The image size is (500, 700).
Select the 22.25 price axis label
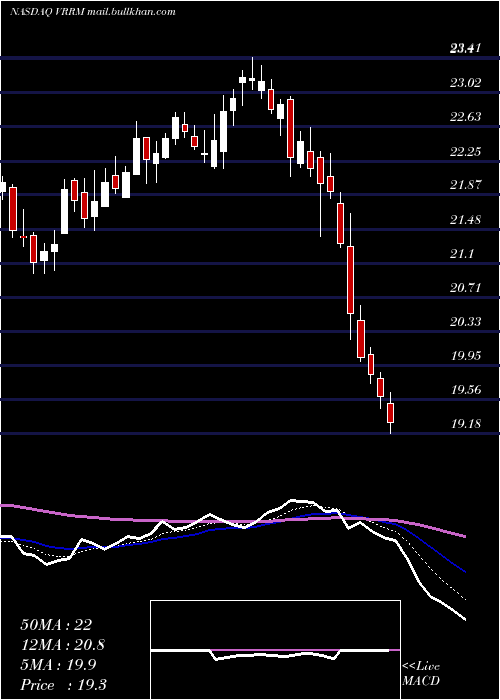tap(465, 151)
